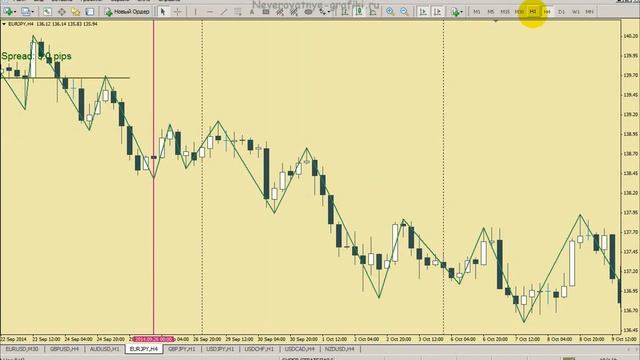Select the arrow Cursor tool

point(163,12)
